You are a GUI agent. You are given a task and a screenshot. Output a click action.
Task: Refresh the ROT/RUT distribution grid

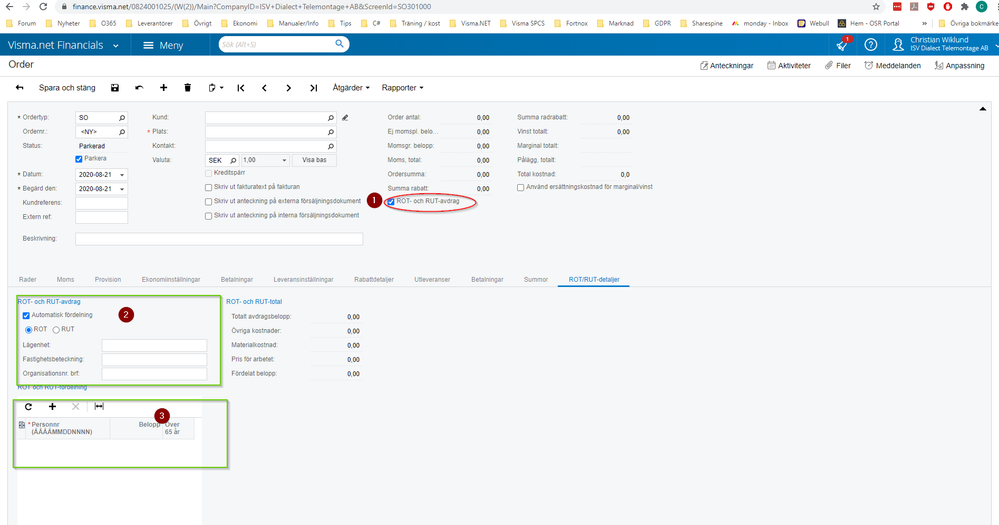click(x=28, y=407)
